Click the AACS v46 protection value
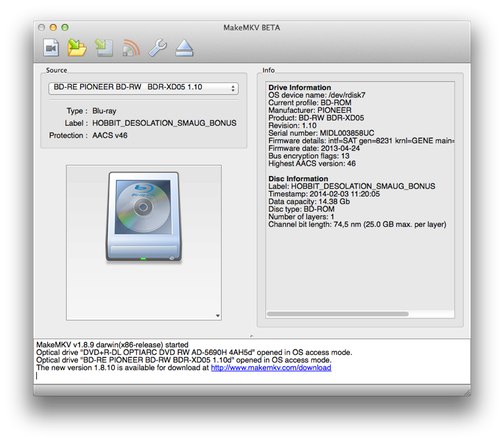This screenshot has width=500, height=438. click(110, 135)
